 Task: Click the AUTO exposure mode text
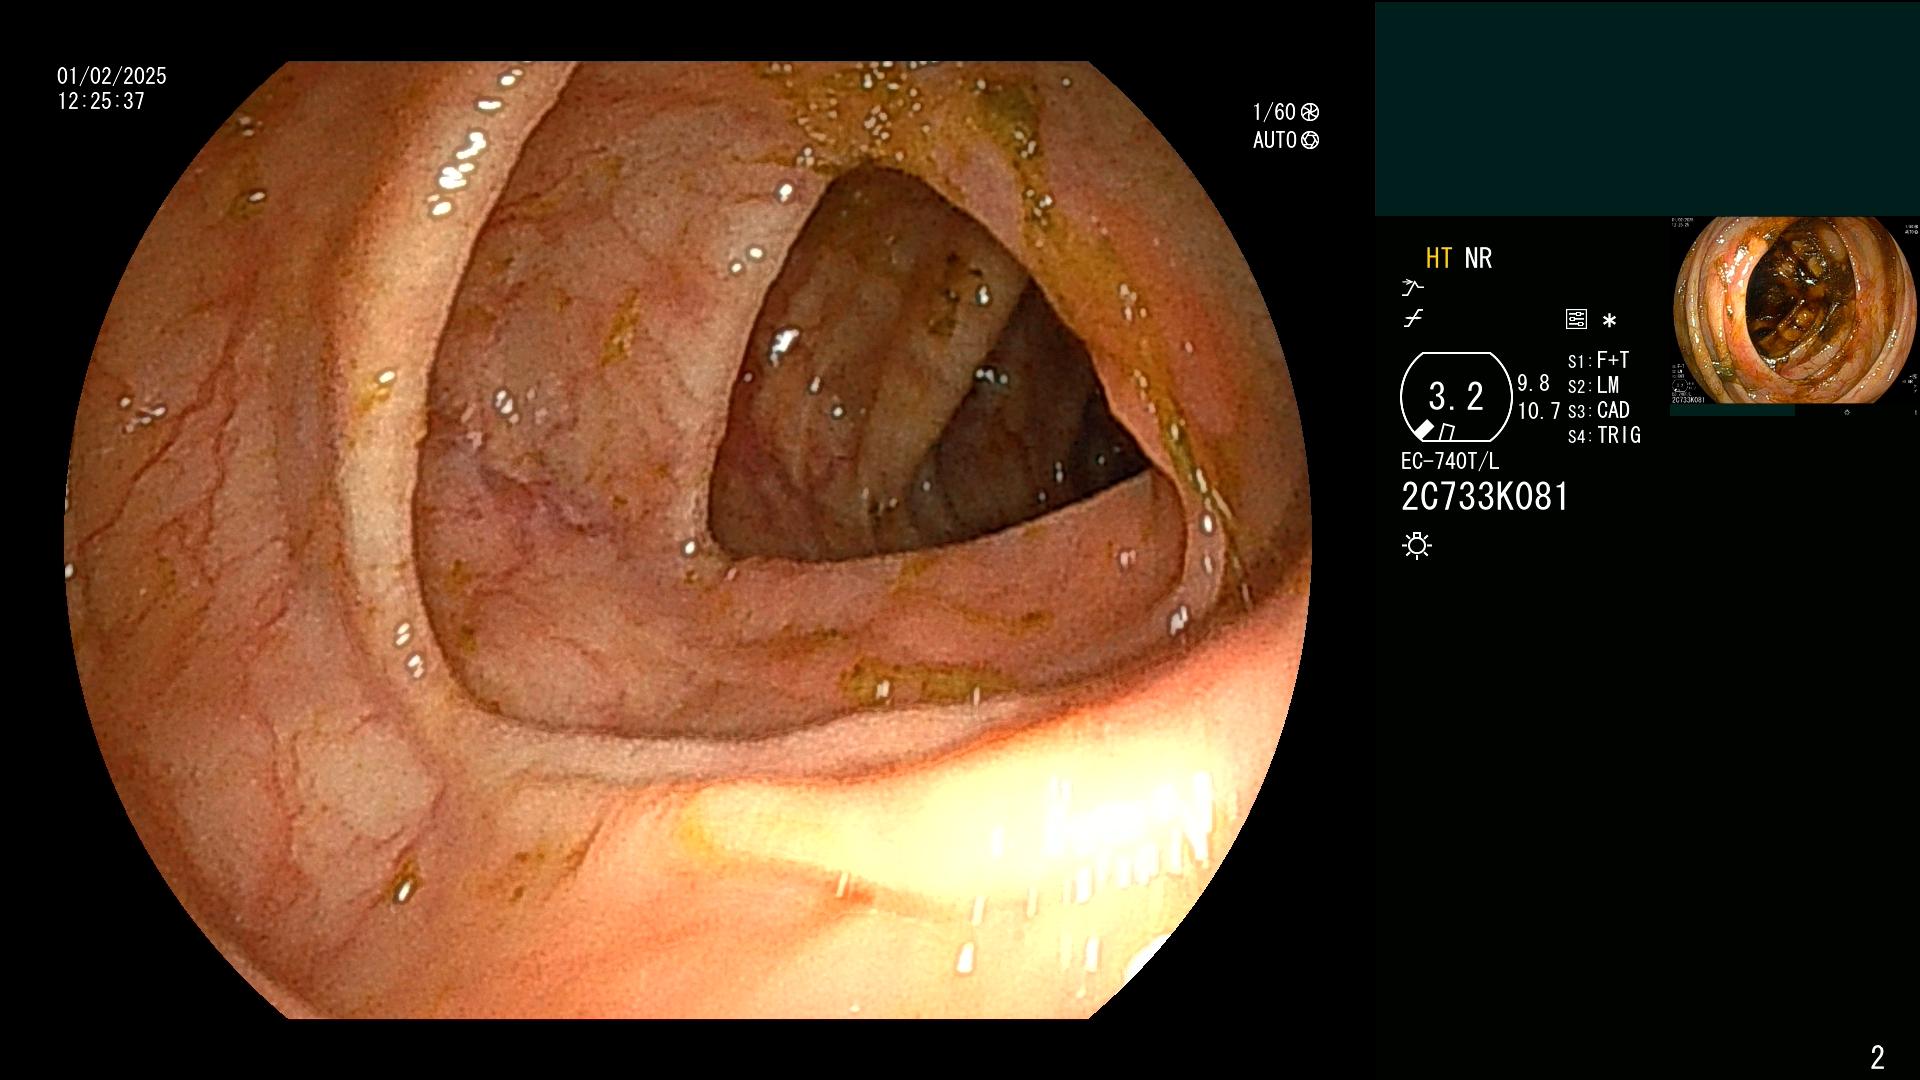tap(1275, 141)
